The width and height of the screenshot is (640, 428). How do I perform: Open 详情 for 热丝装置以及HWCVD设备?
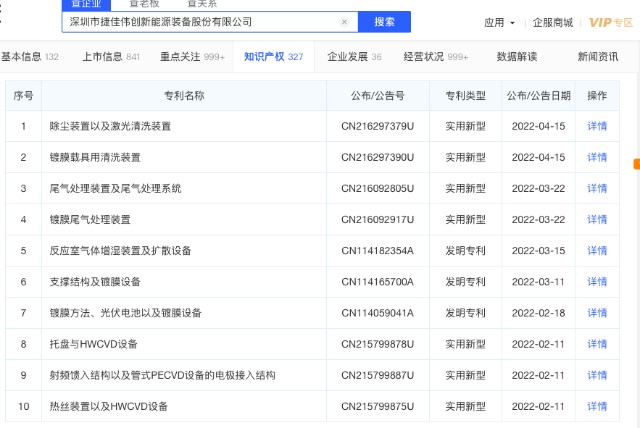point(597,406)
